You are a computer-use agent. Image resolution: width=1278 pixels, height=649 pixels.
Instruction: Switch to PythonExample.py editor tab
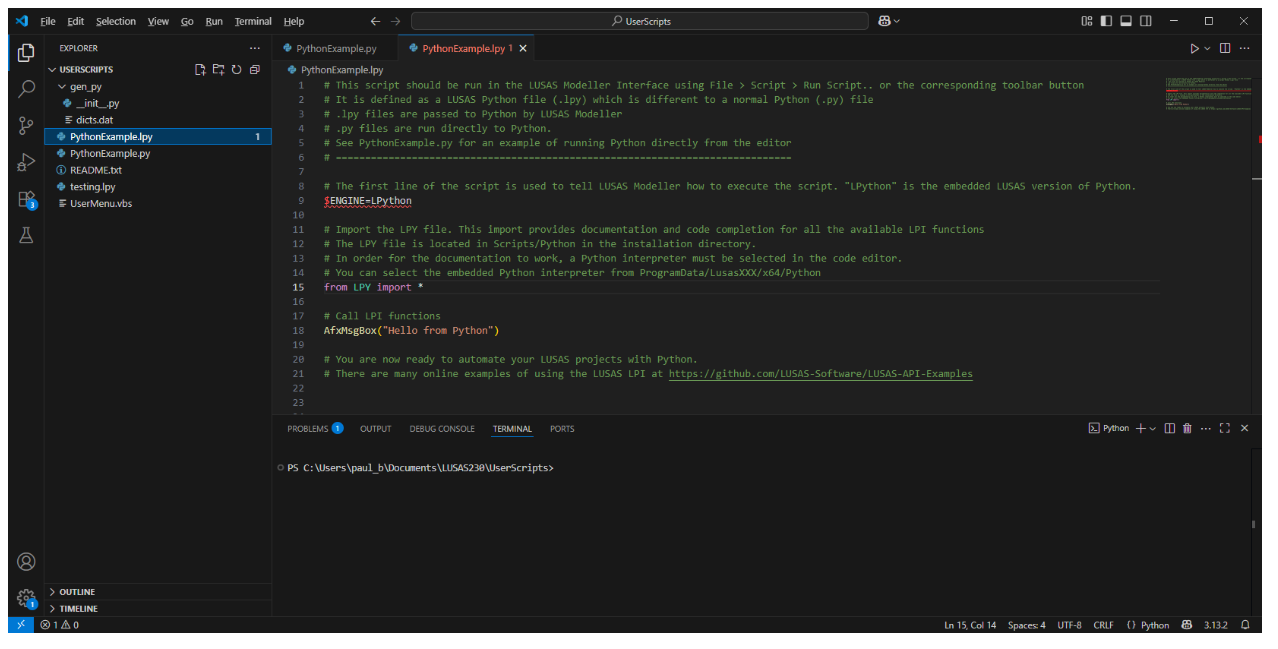(x=336, y=48)
